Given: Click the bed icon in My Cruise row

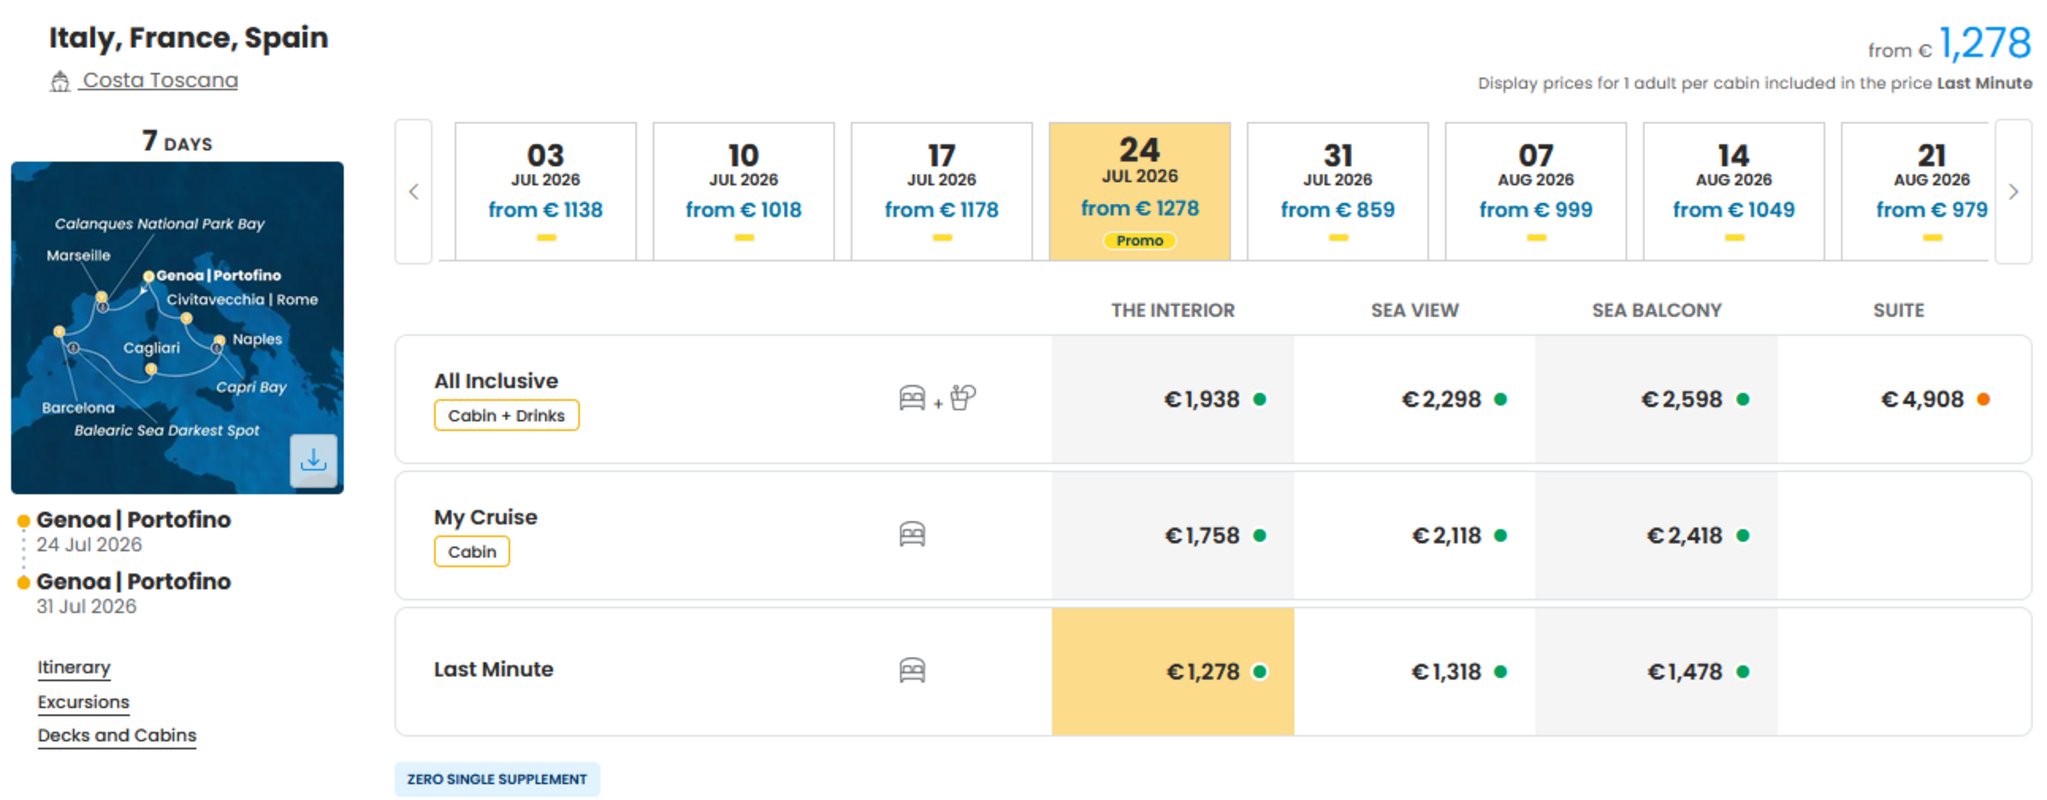Looking at the screenshot, I should pos(912,535).
